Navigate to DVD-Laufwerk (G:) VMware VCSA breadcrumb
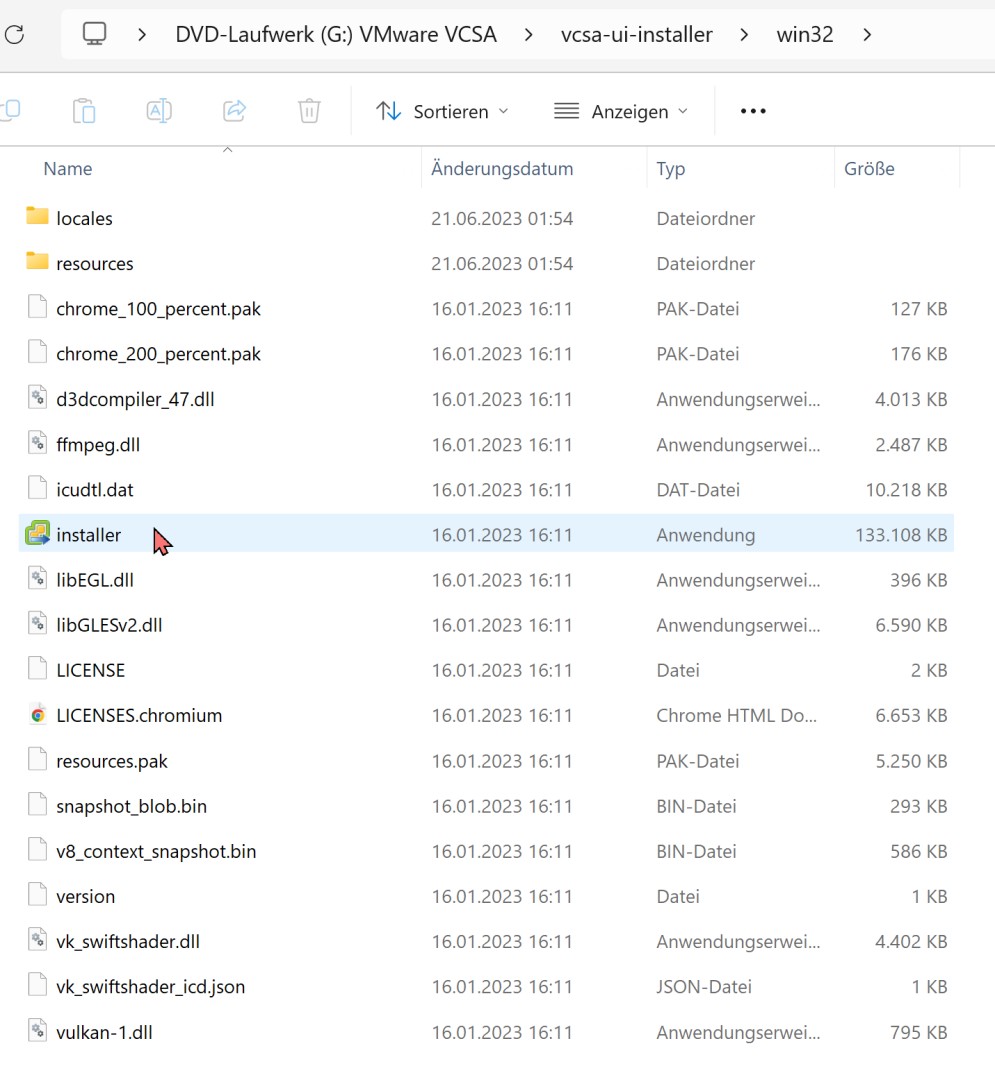 click(336, 34)
